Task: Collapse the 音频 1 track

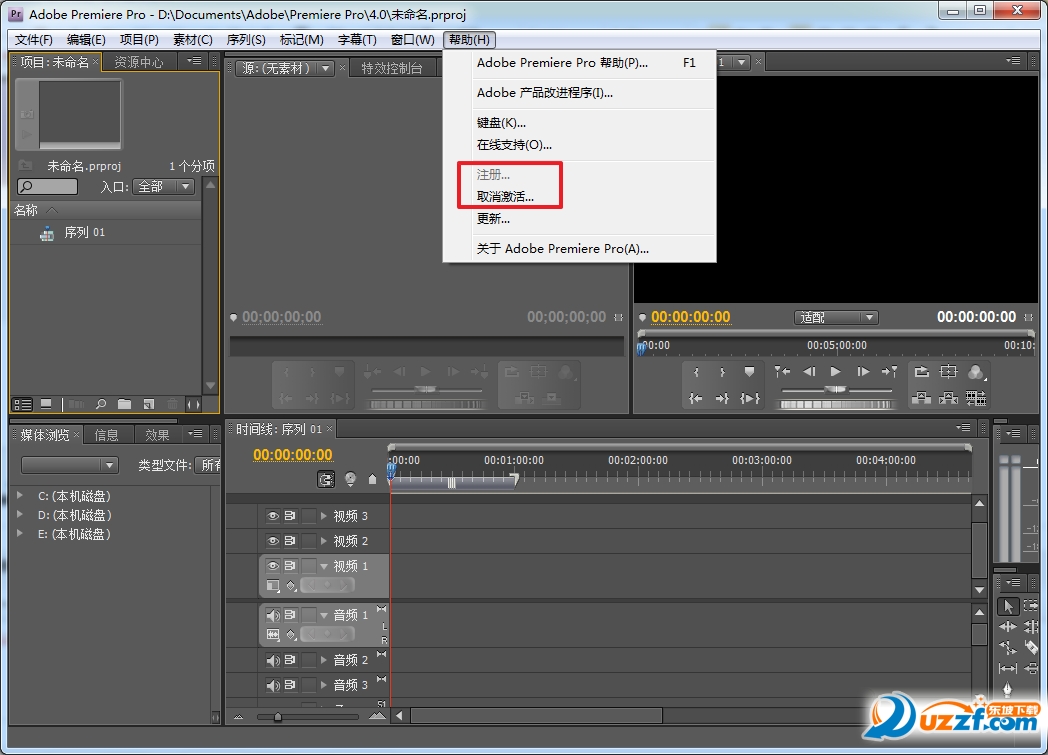Action: pos(324,615)
